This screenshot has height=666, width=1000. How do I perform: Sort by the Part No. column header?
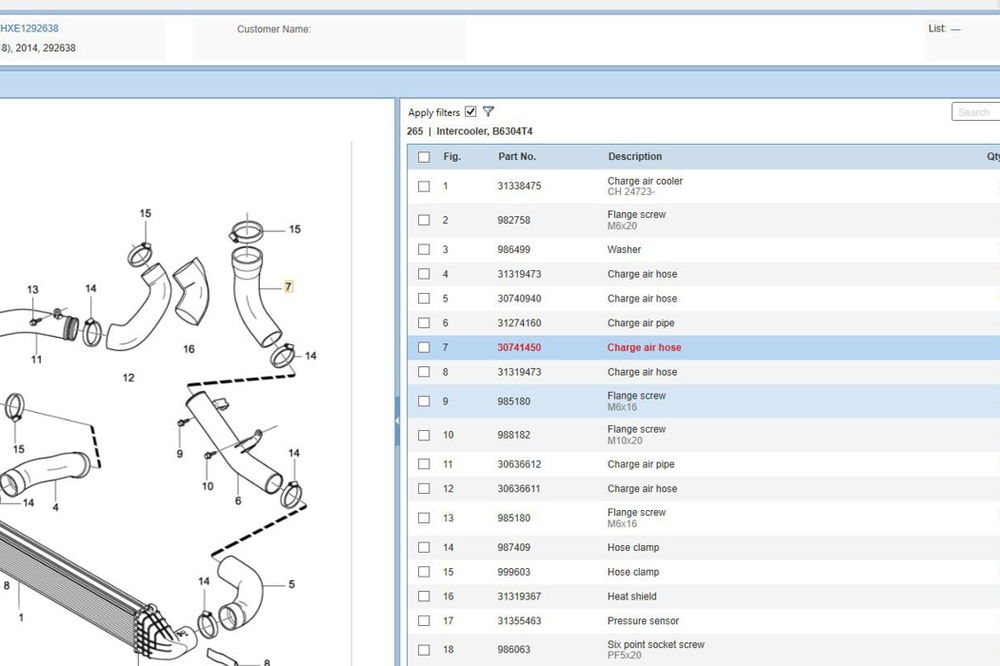click(517, 156)
